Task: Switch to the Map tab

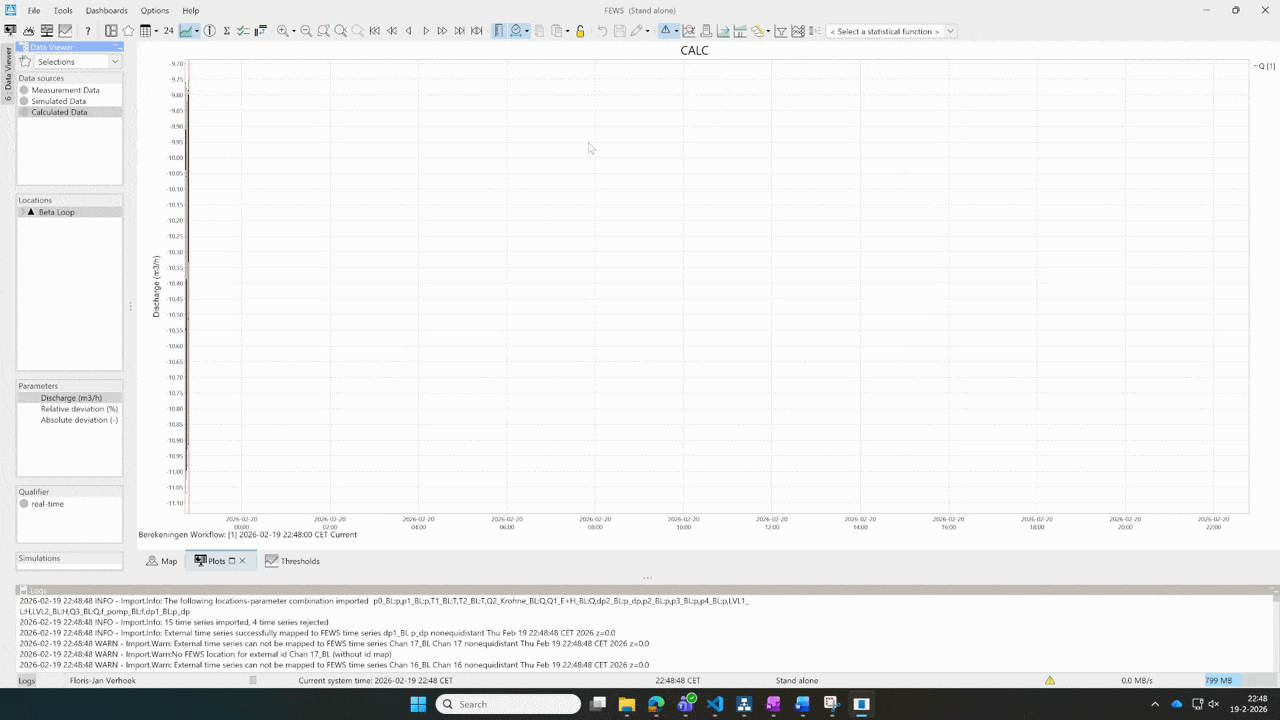Action: tap(161, 561)
